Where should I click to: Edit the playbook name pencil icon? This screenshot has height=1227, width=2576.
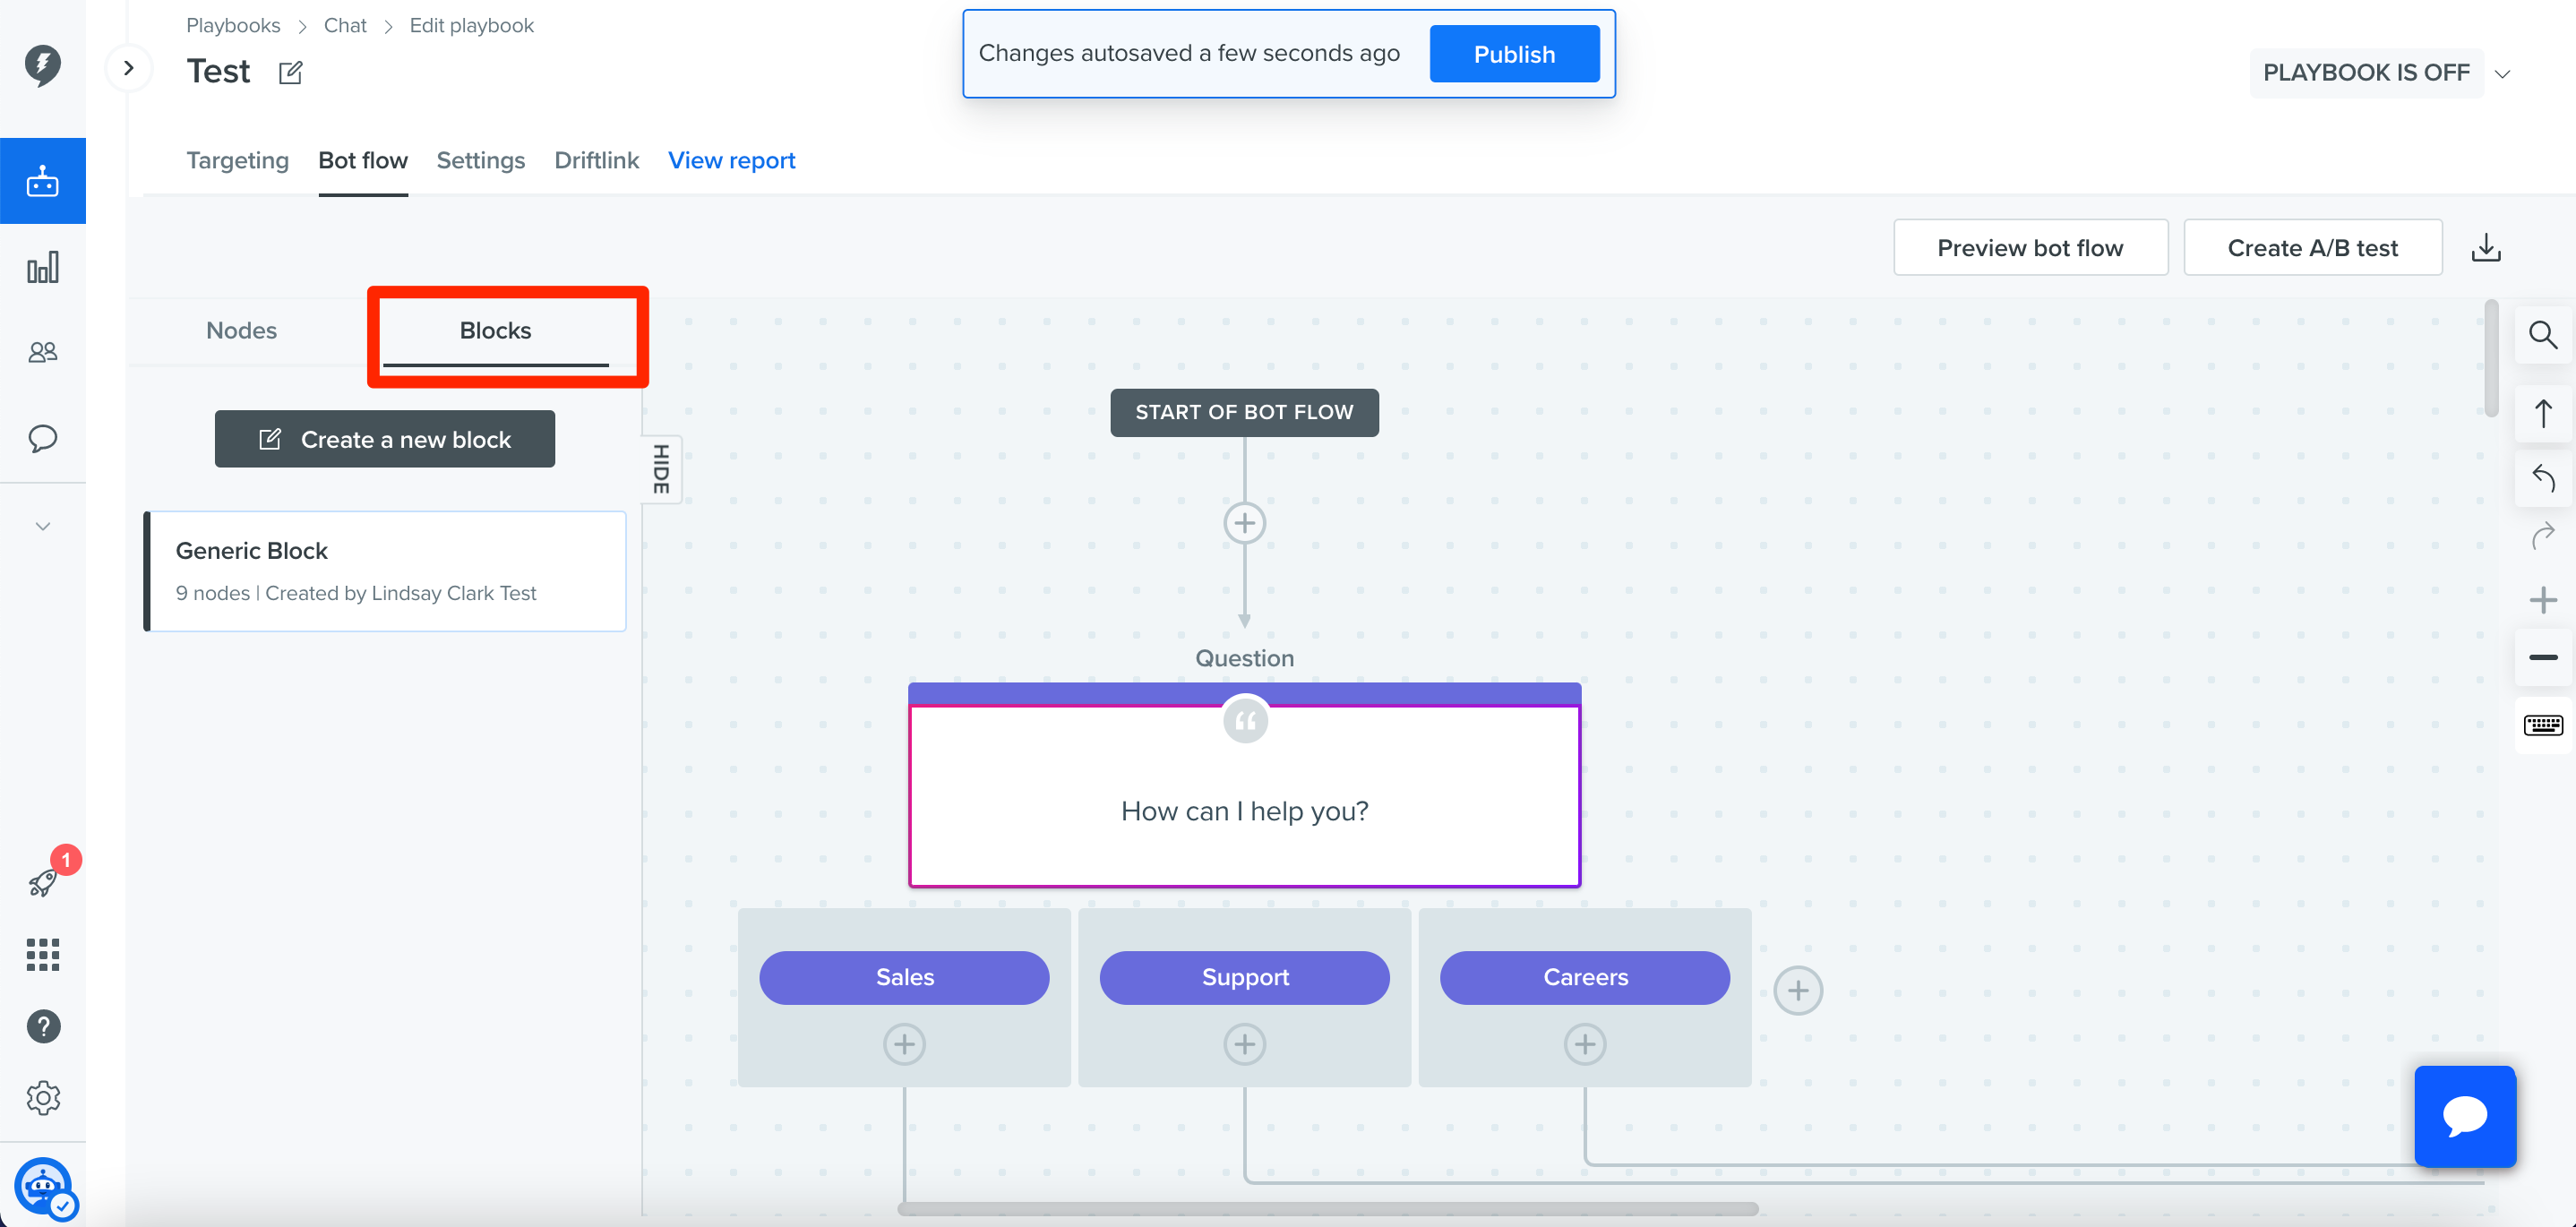(x=290, y=72)
